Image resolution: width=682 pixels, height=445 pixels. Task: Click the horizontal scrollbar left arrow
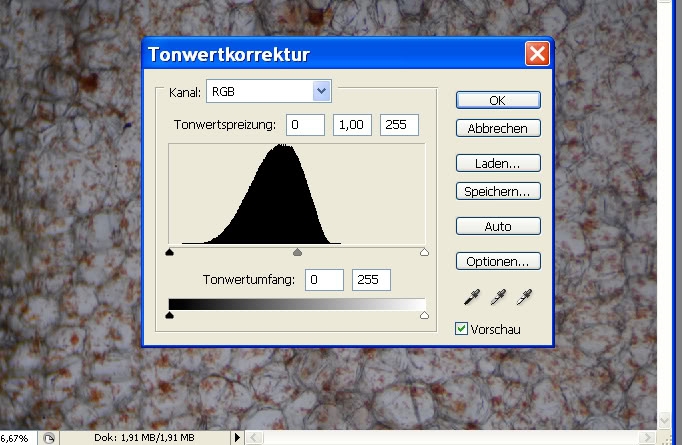click(254, 437)
